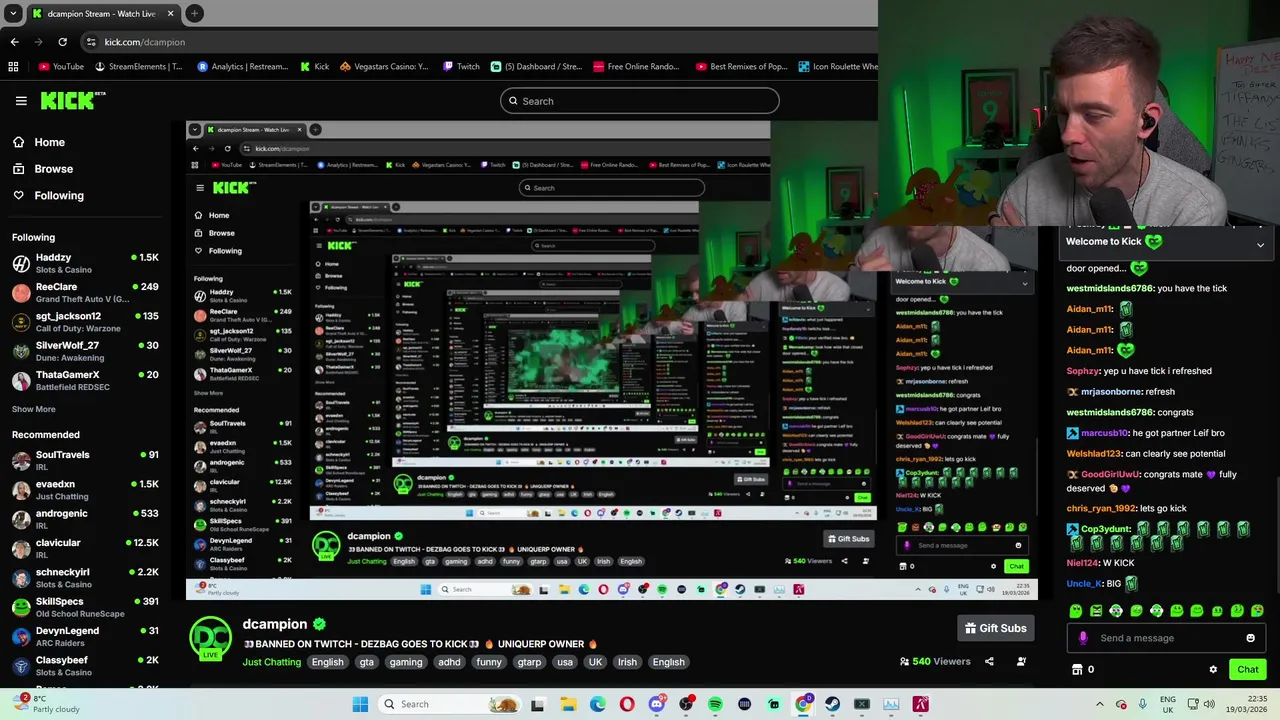Screen dimensions: 1280x720
Task: Select the first green quick emote
Action: (x=1076, y=611)
